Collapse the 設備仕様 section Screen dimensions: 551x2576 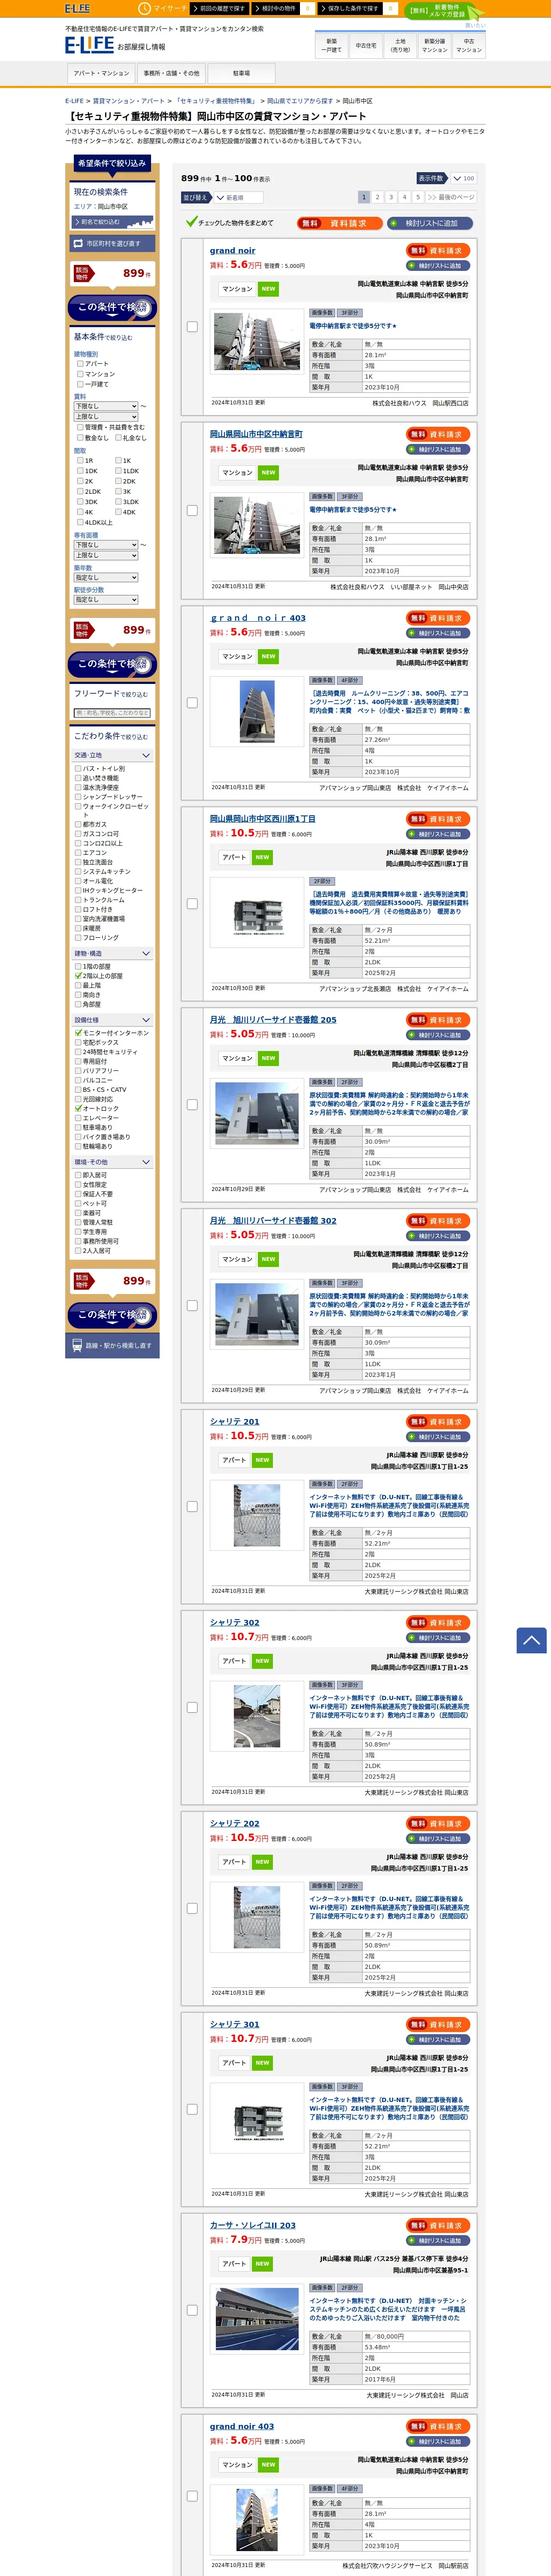coord(112,1020)
